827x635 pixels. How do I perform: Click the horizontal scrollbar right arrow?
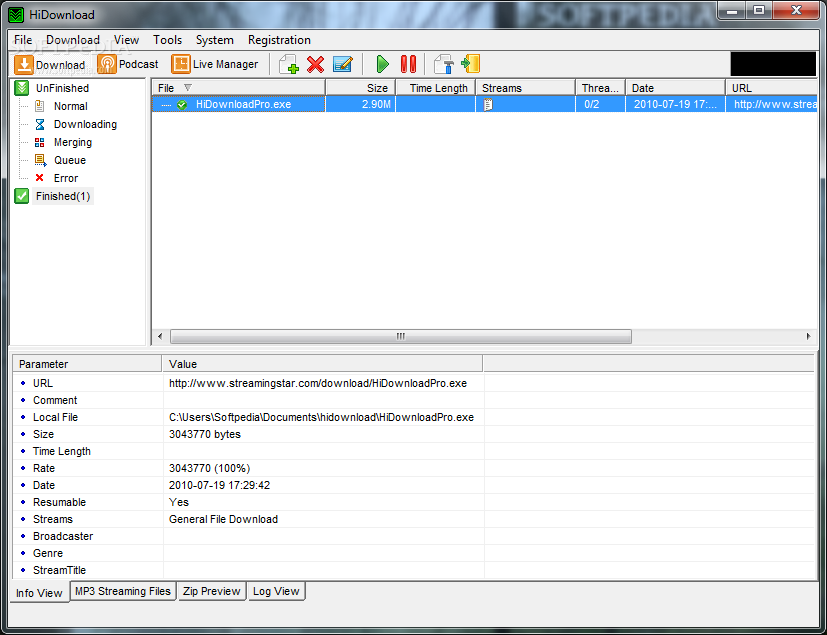coord(808,336)
